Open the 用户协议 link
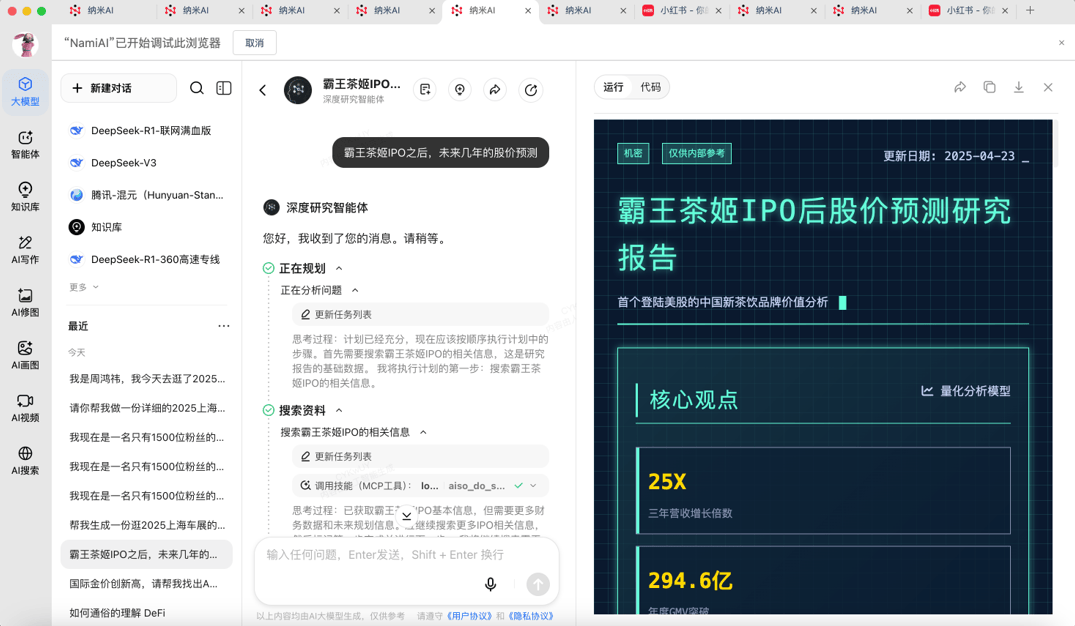This screenshot has height=626, width=1075. (x=470, y=616)
